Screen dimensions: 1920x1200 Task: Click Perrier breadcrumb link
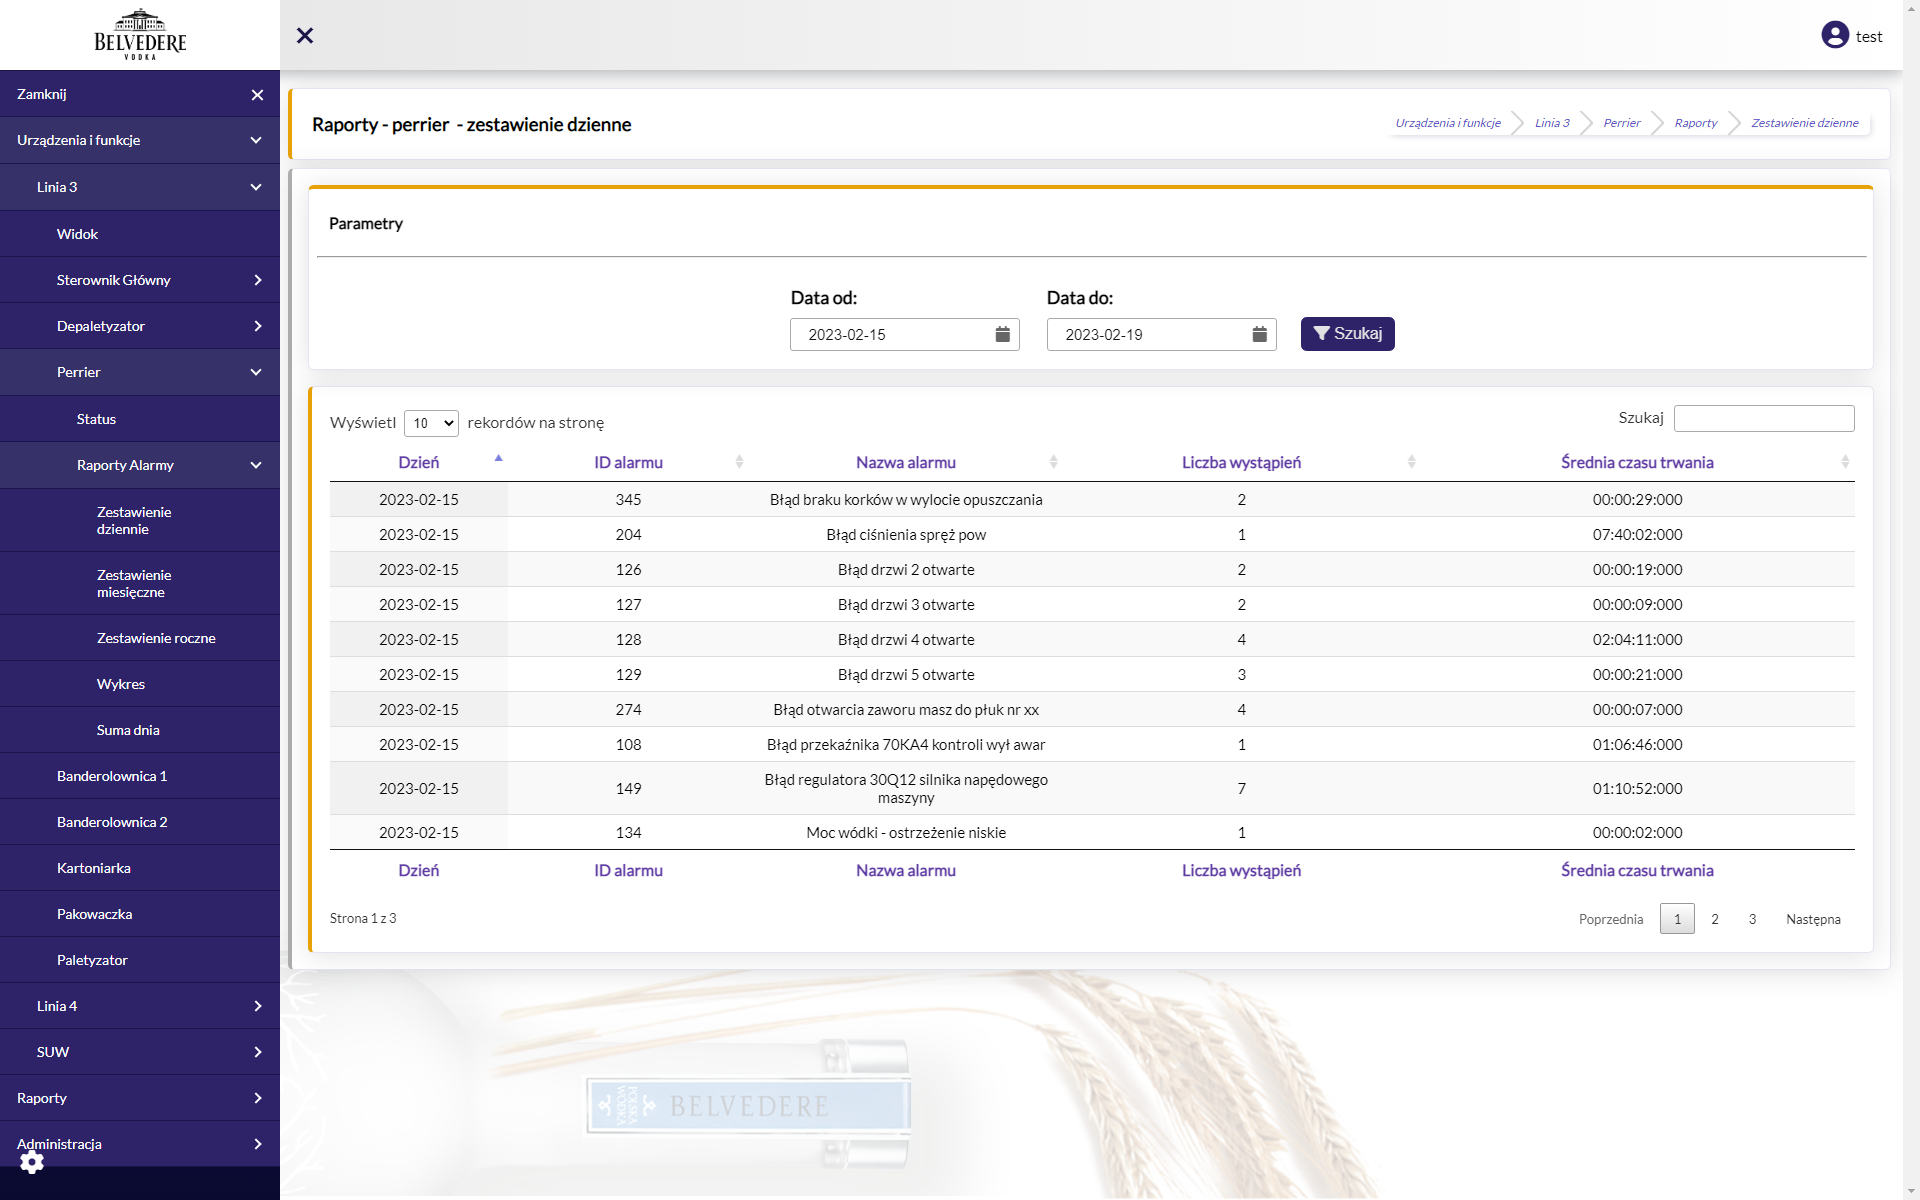pyautogui.click(x=1621, y=123)
